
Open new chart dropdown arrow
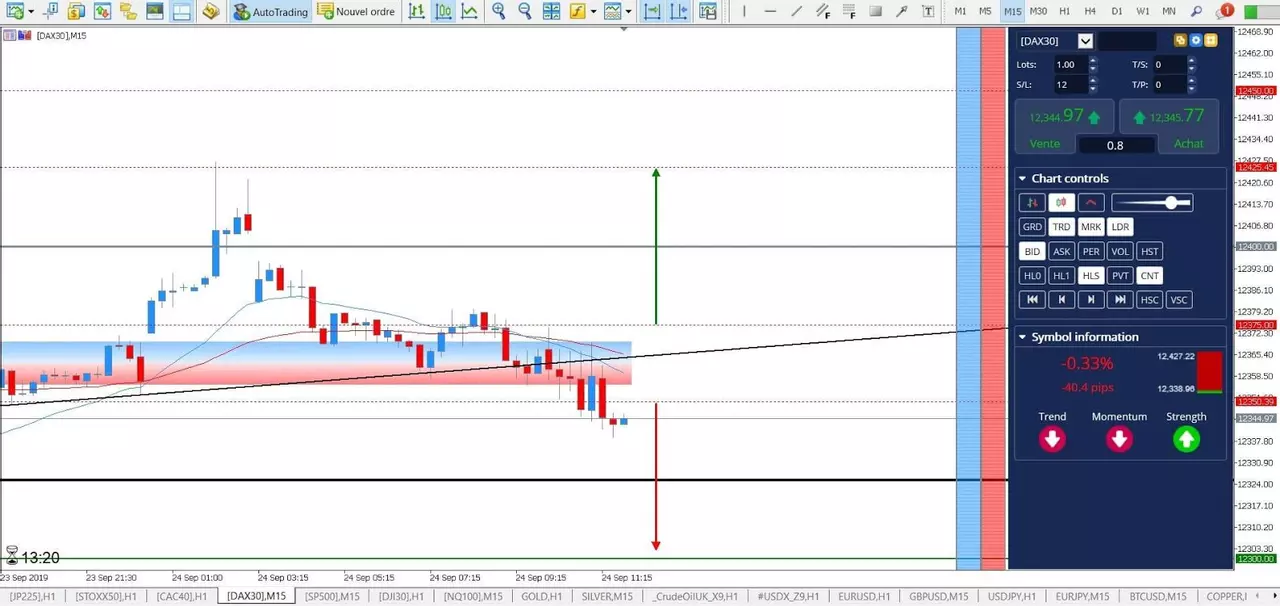(x=32, y=12)
